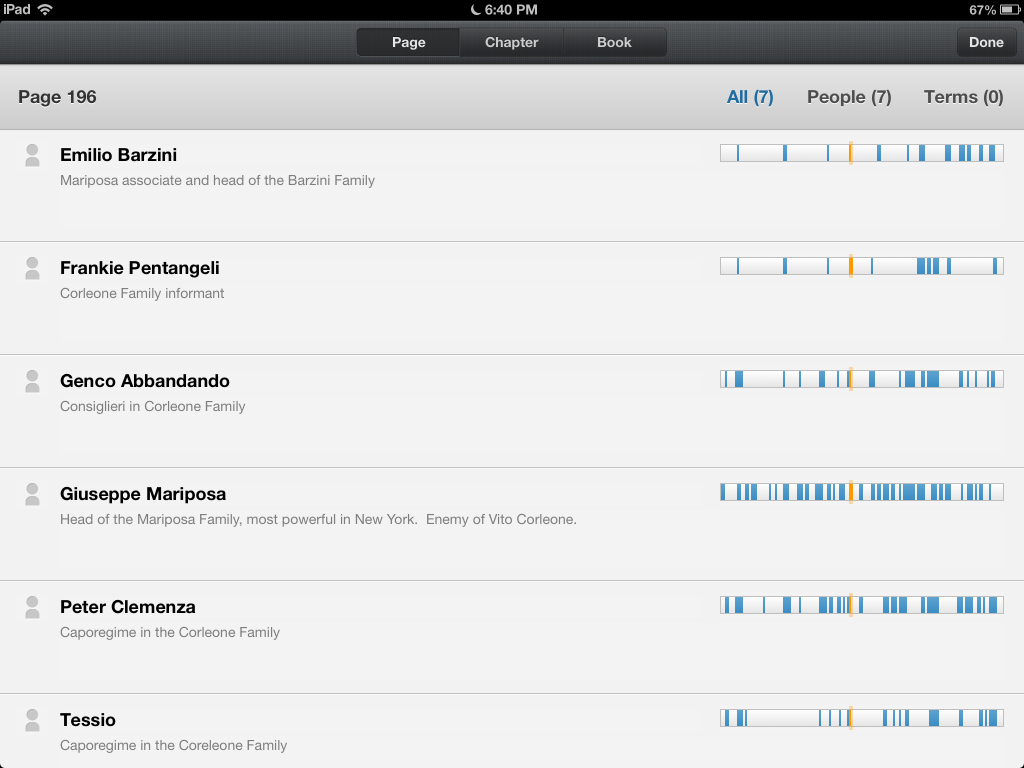Switch to the Book view tab
This screenshot has height=768, width=1024.
point(614,42)
